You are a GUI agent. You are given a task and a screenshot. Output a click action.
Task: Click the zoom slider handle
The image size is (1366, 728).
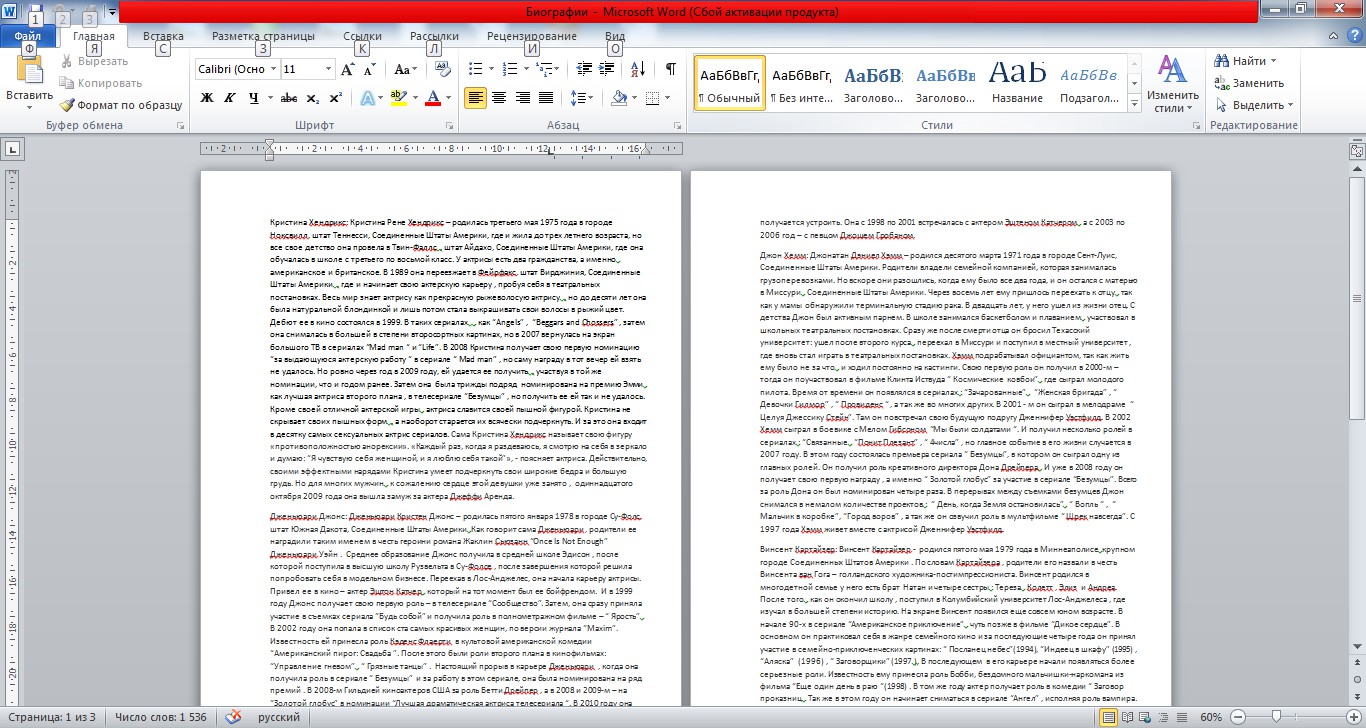pyautogui.click(x=1276, y=717)
